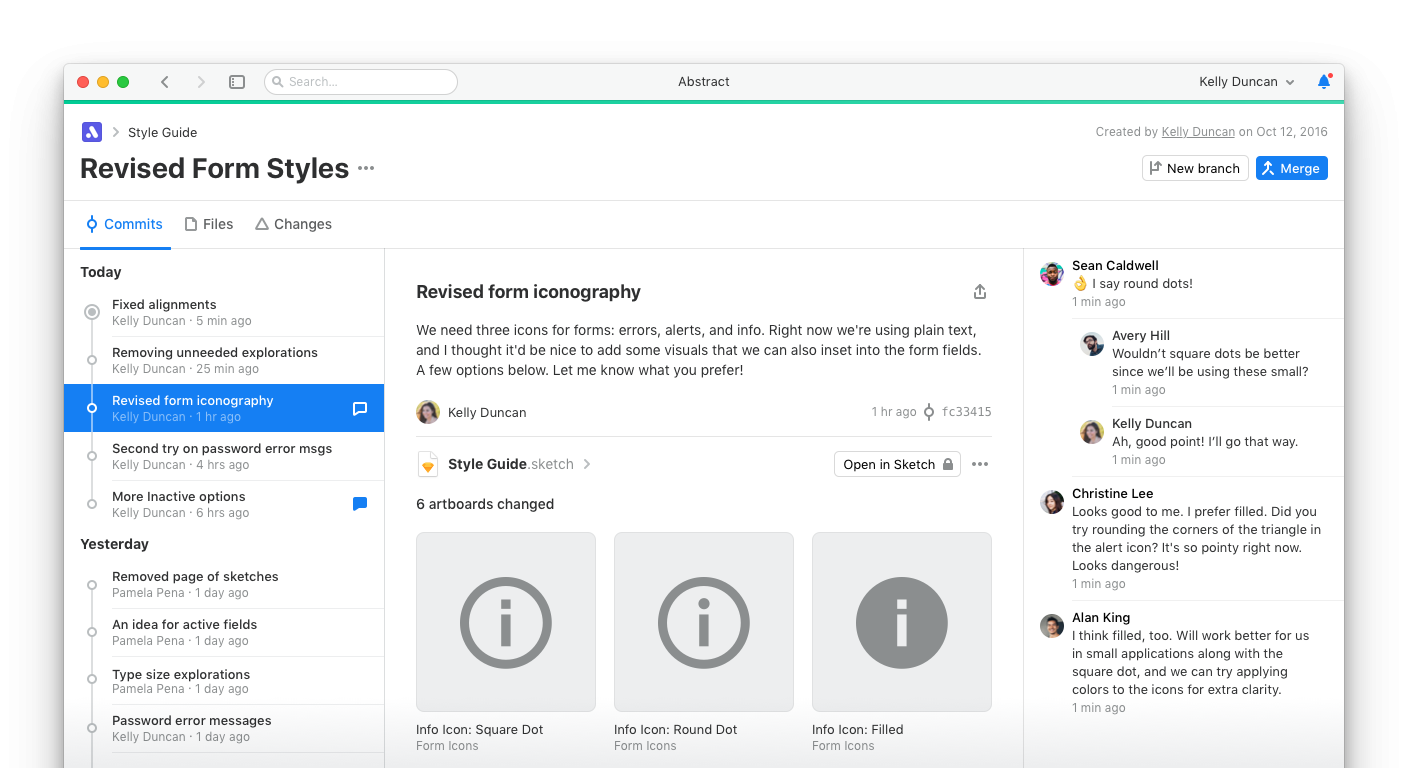The image size is (1408, 768).
Task: Open the Kelly Duncan creator link
Action: 1197,132
